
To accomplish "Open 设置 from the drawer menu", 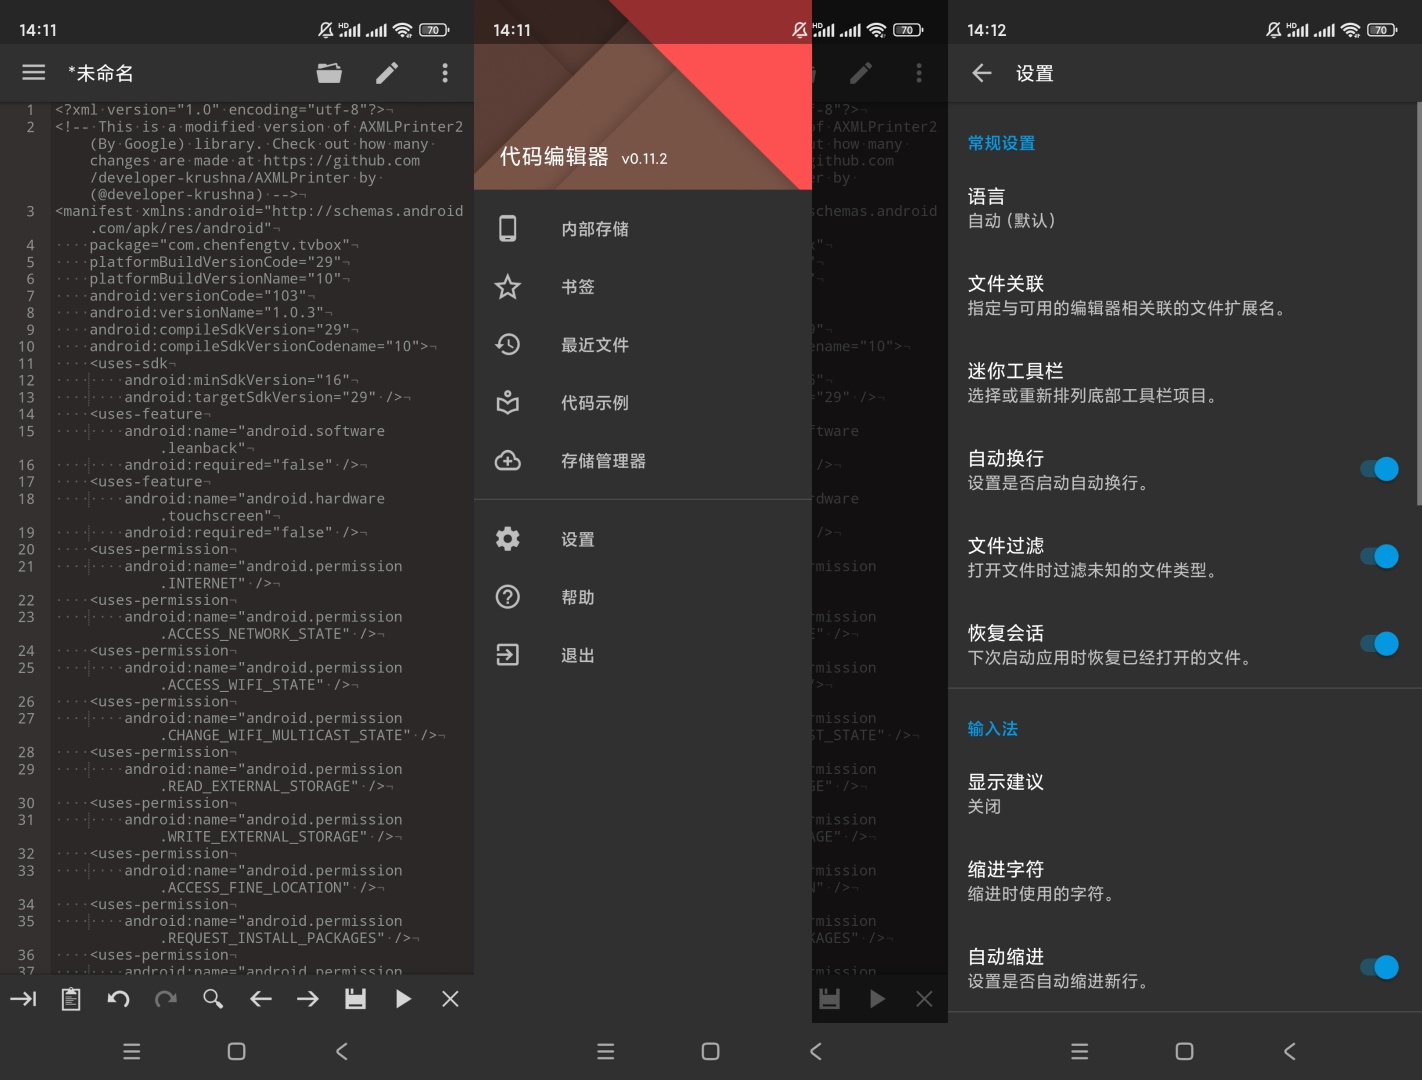I will [578, 540].
